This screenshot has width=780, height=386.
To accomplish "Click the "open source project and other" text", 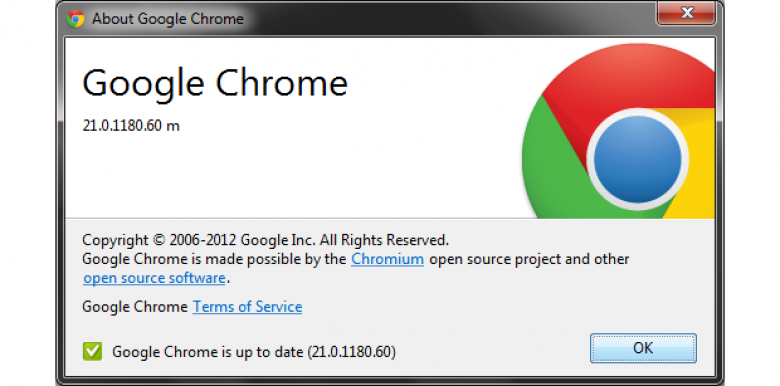I will (529, 259).
